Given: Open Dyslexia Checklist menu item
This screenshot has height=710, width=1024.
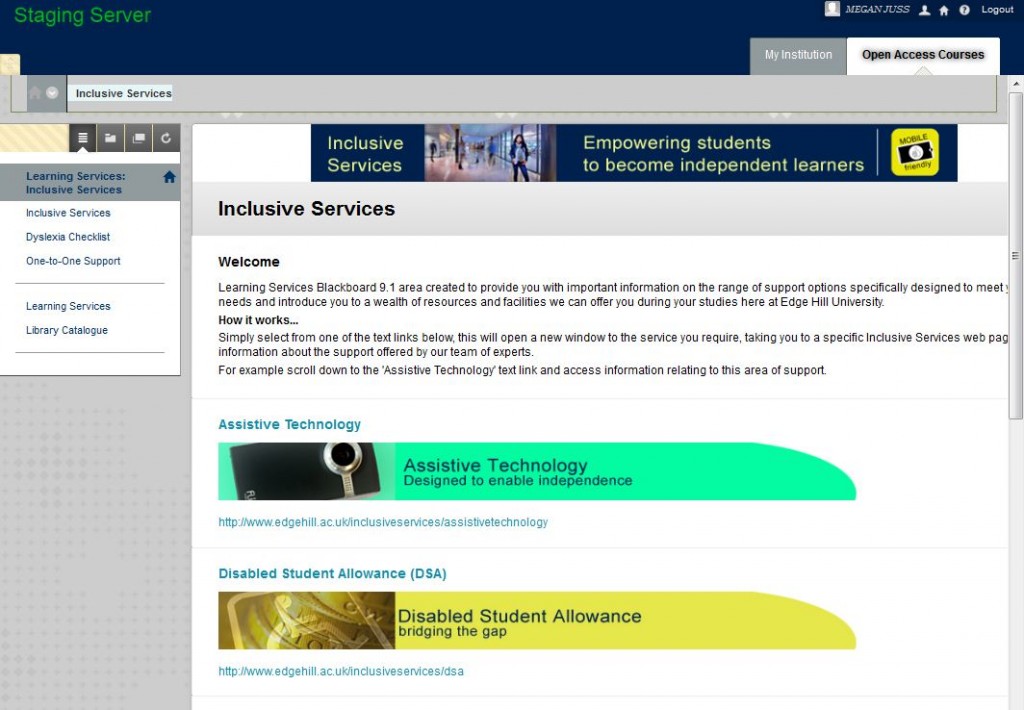Looking at the screenshot, I should coord(68,237).
